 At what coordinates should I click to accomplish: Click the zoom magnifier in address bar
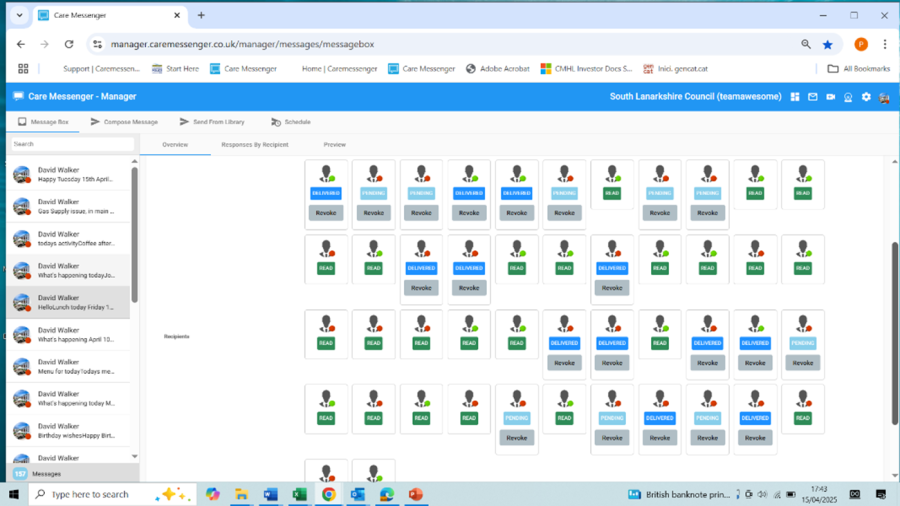(x=806, y=44)
